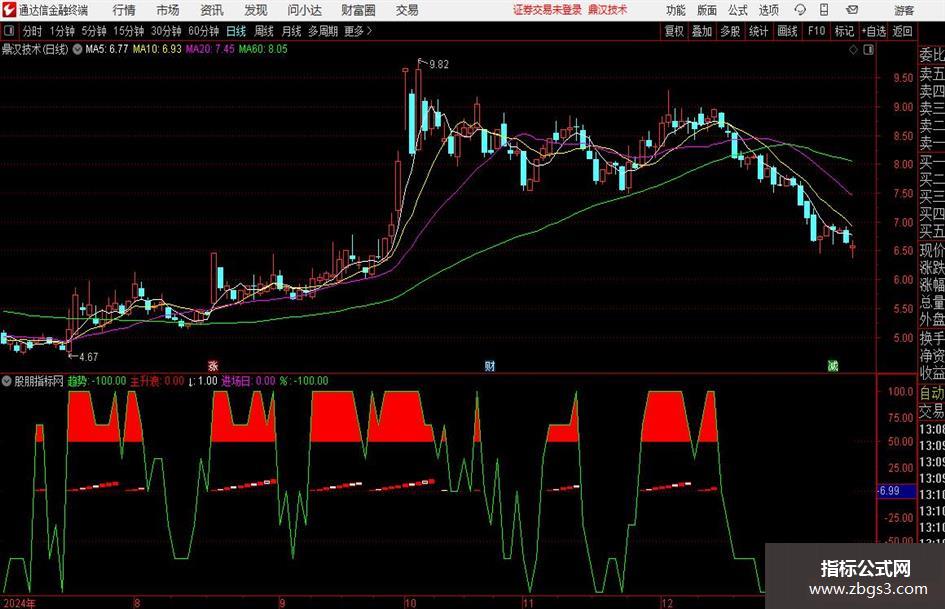Switch to the 60分钟 period tab
945x609 pixels.
pyautogui.click(x=203, y=31)
